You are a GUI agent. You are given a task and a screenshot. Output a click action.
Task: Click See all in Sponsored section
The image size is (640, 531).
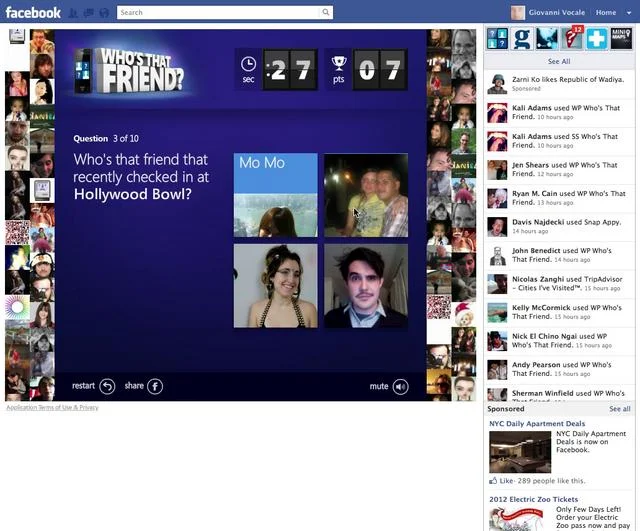[x=620, y=409]
